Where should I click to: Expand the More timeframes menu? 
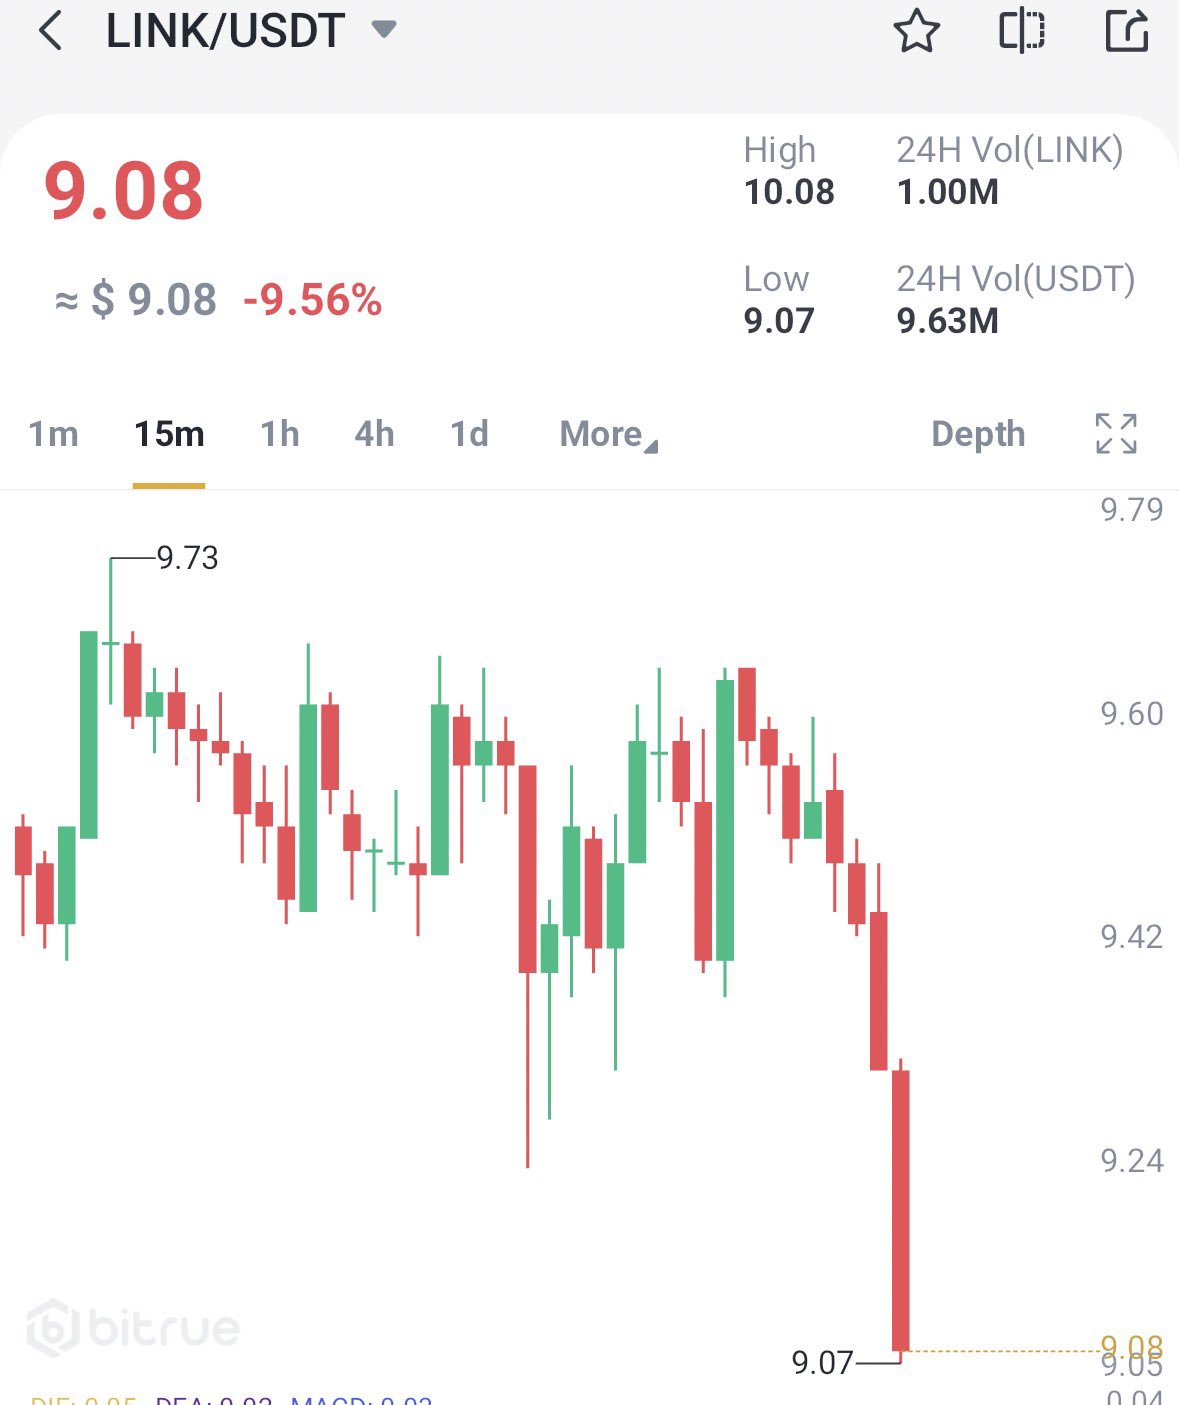pyautogui.click(x=608, y=434)
